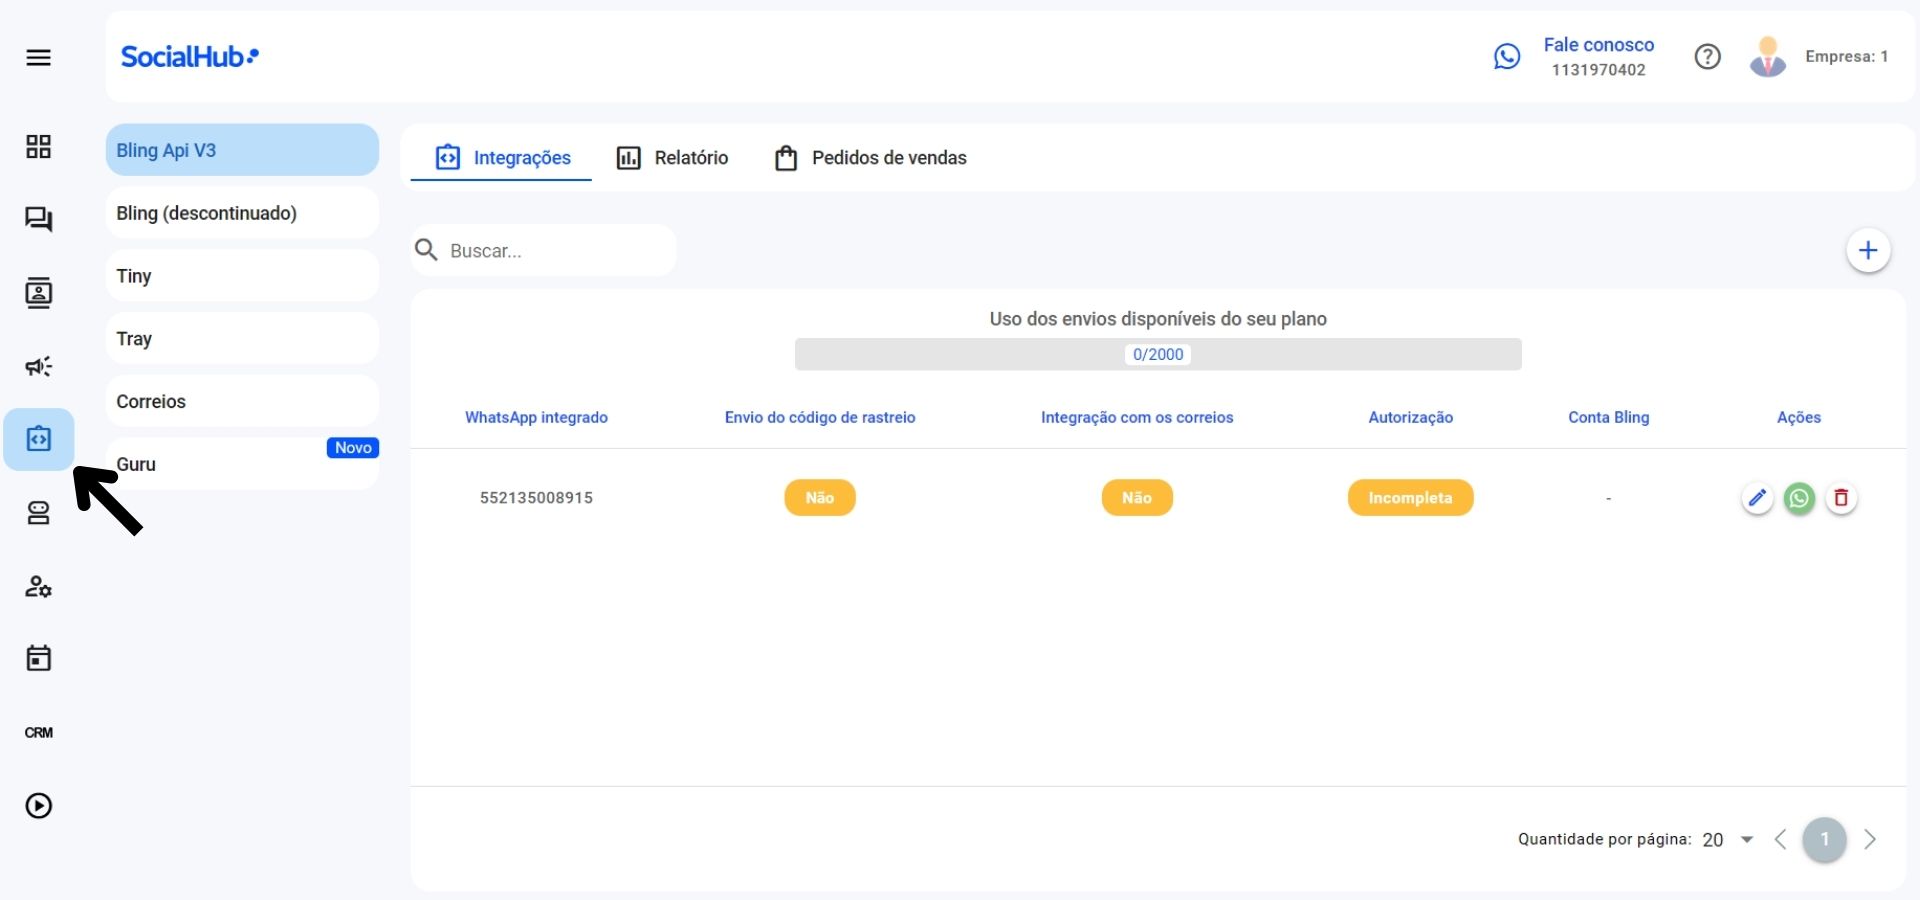Open the chat conversations sidebar icon

39,220
